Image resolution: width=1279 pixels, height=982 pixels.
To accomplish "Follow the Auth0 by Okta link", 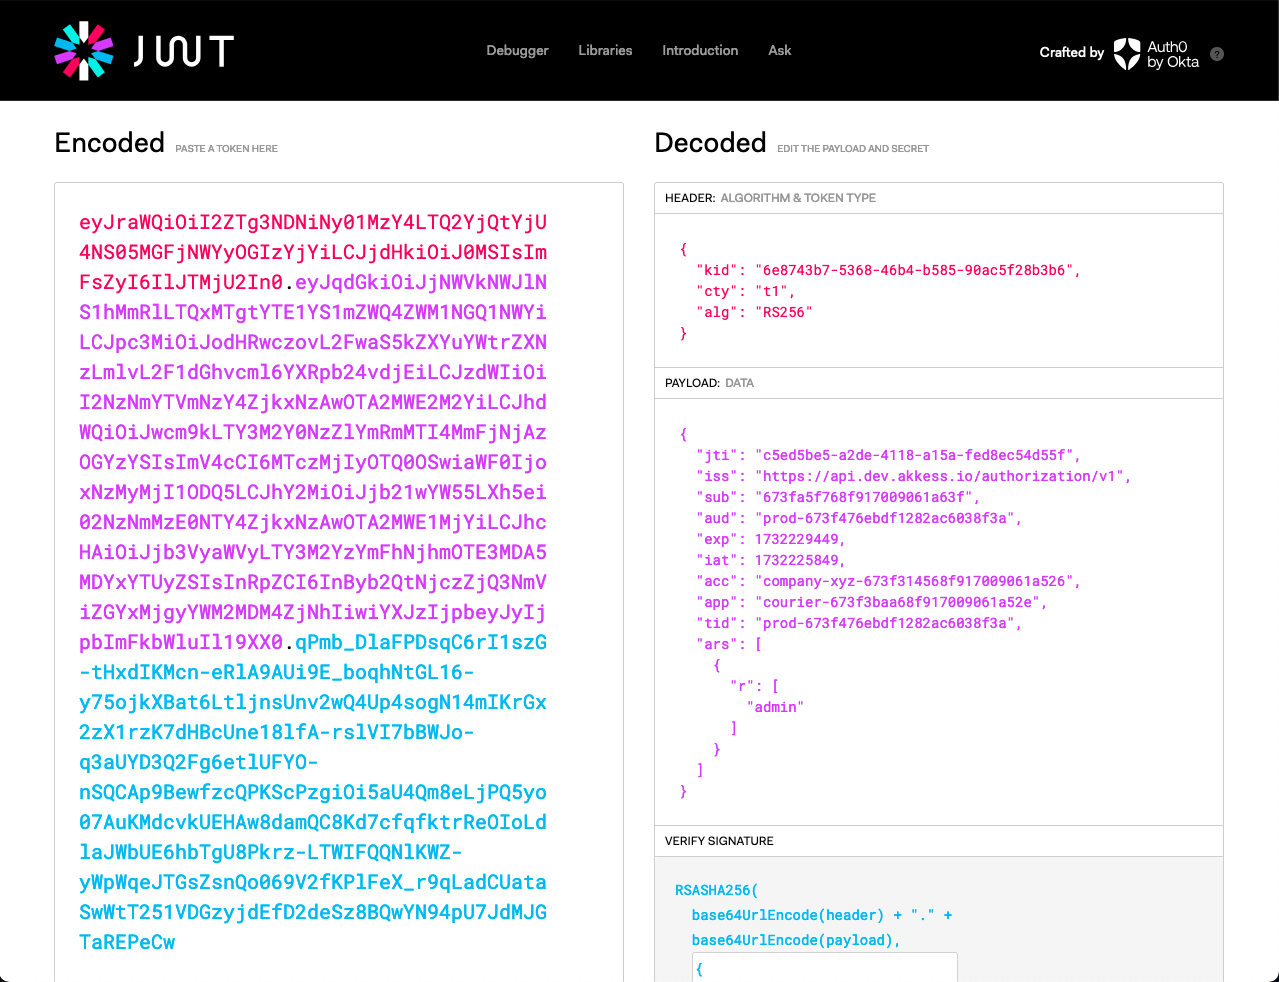I will pos(1172,54).
